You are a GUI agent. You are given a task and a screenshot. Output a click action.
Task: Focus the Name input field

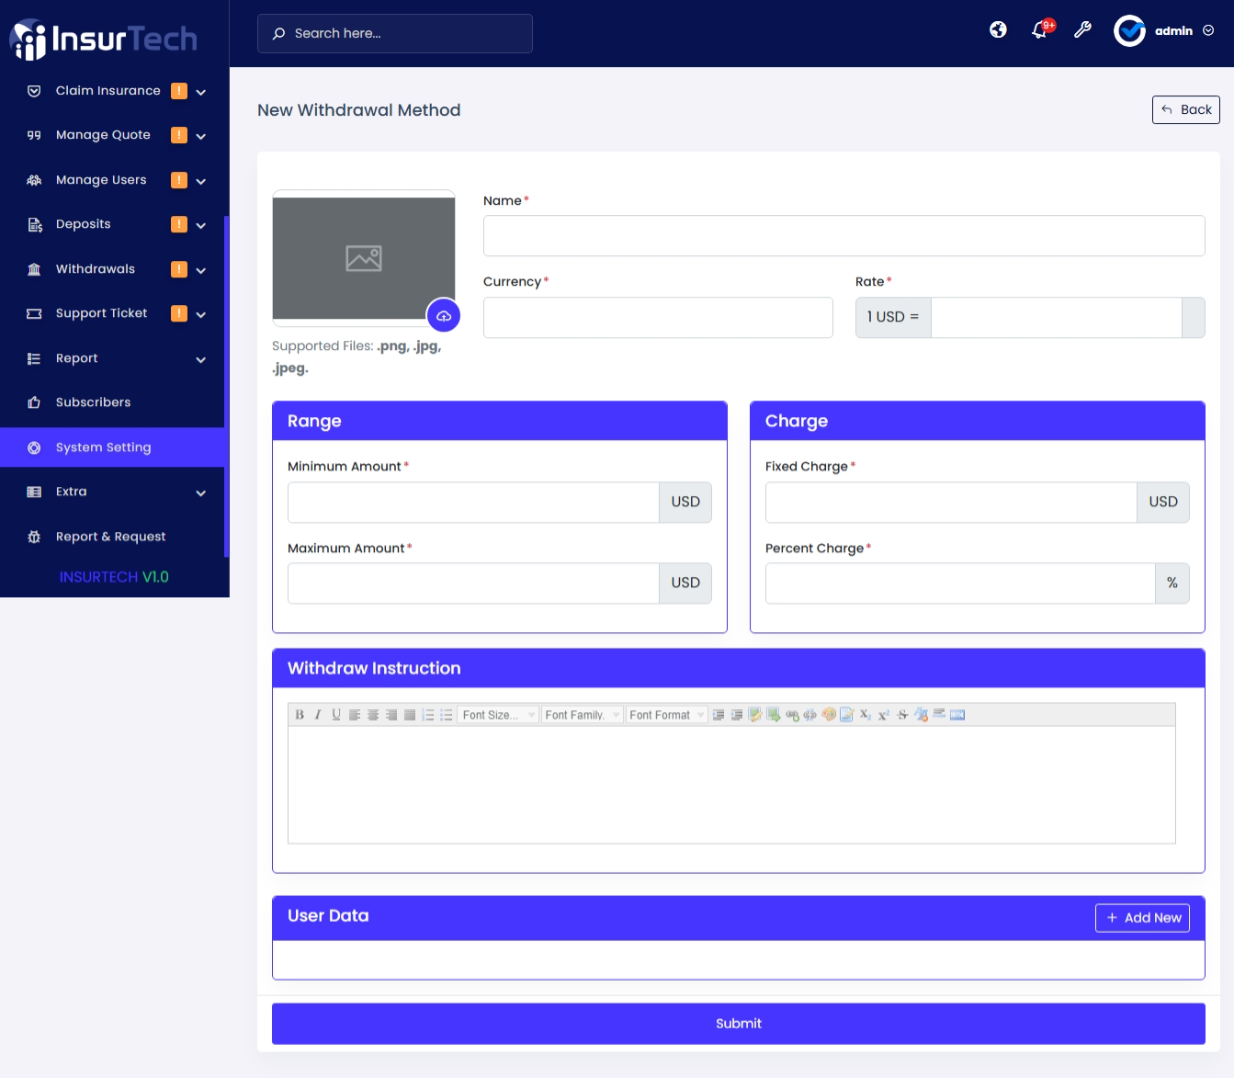tap(844, 236)
